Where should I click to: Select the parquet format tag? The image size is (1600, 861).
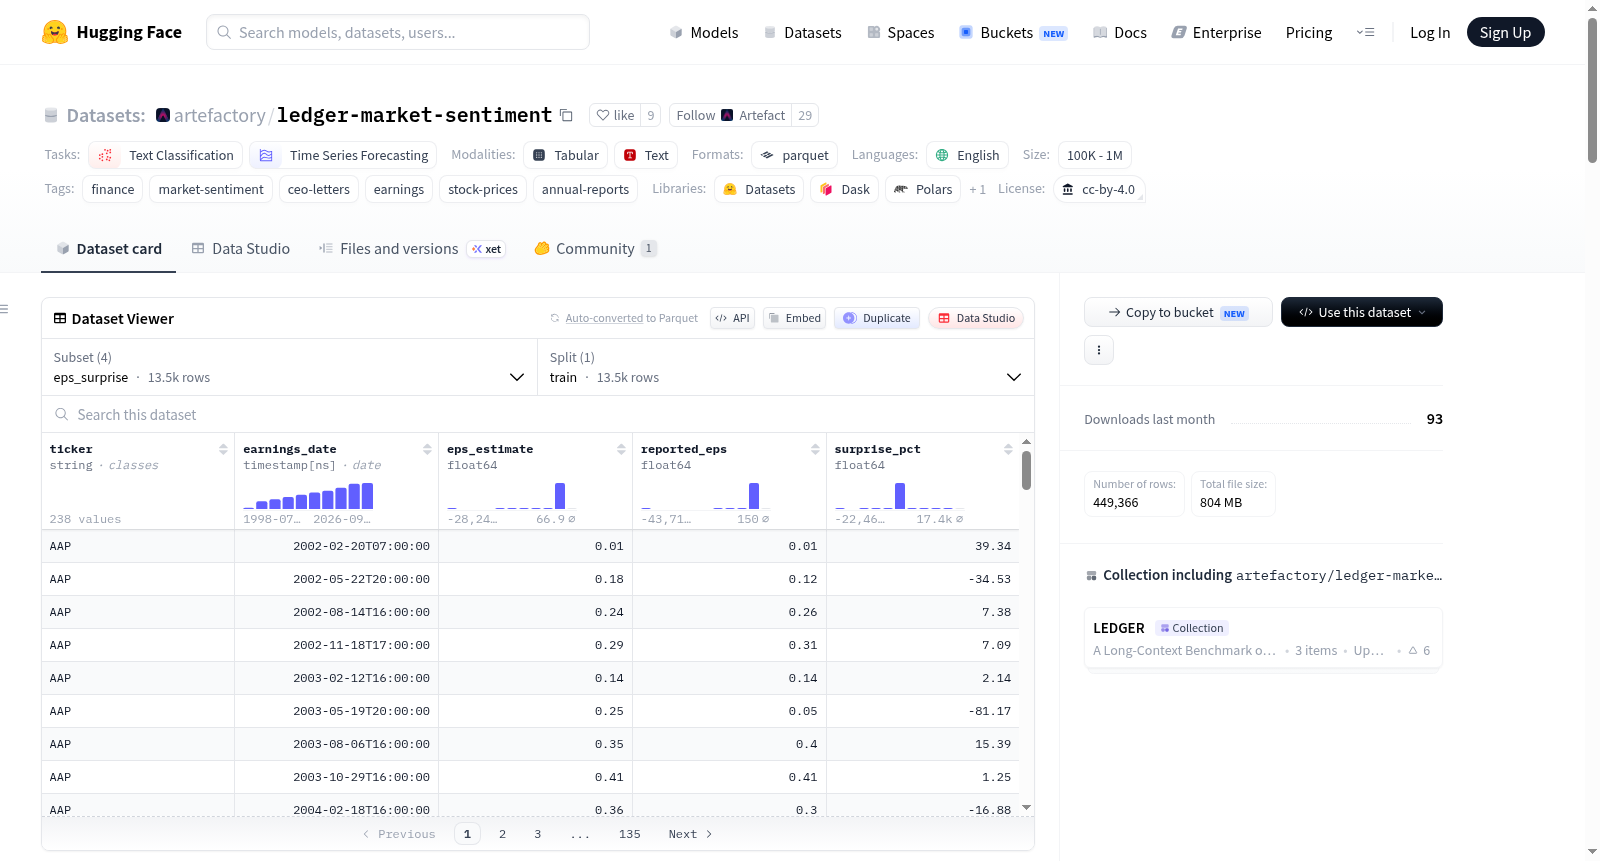(x=795, y=155)
